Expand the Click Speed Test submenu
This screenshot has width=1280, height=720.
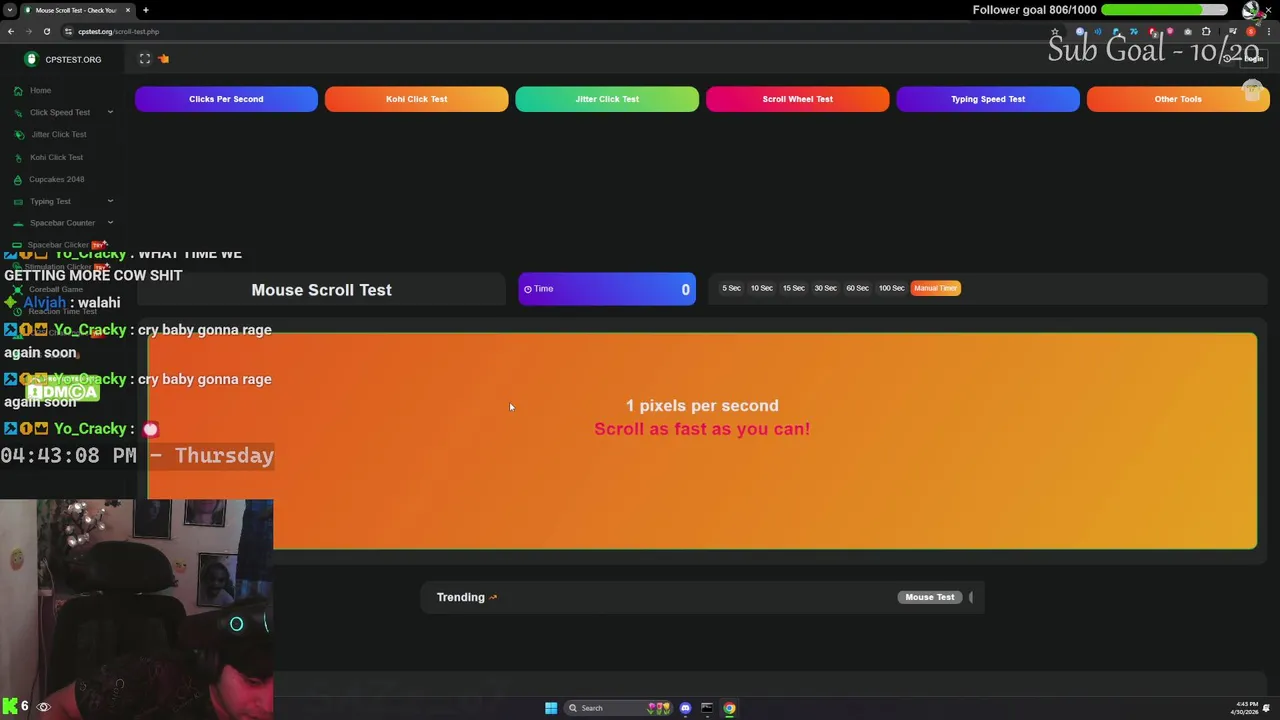[x=110, y=112]
